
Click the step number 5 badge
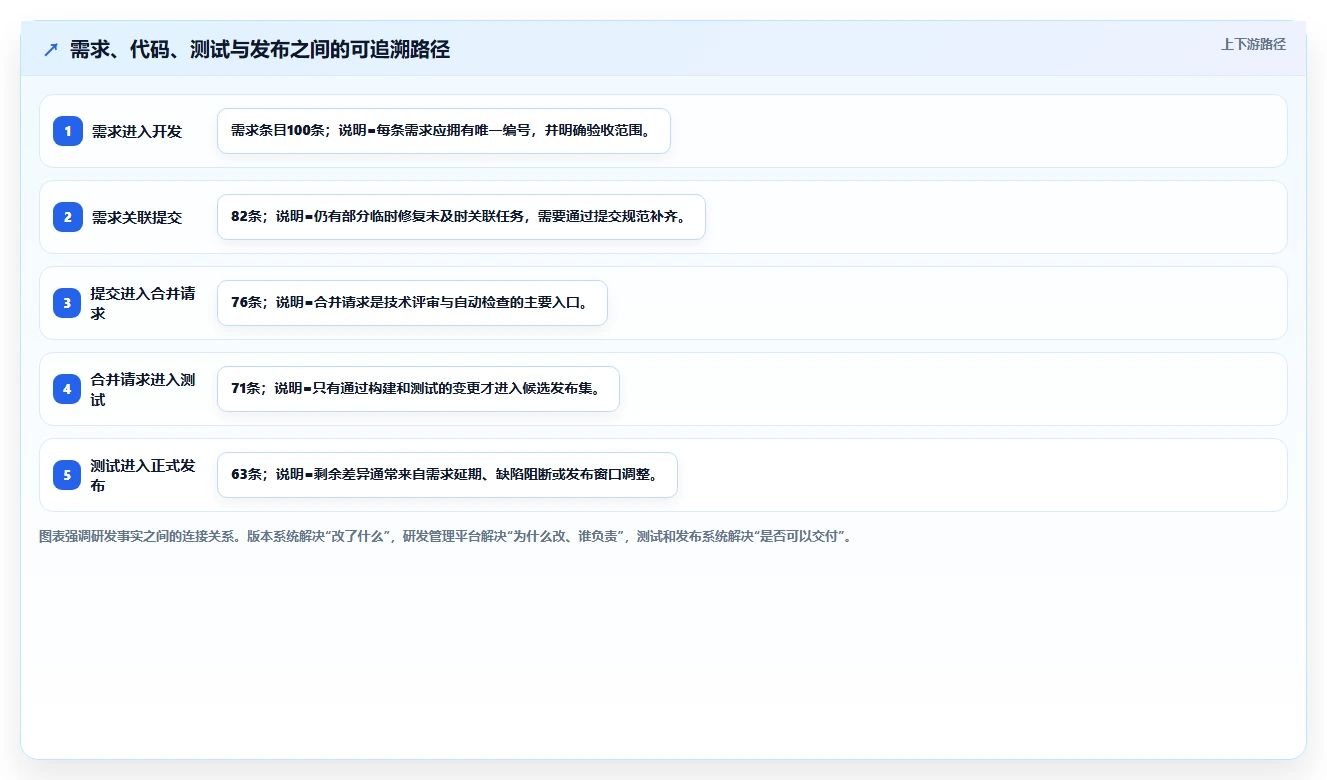point(68,475)
